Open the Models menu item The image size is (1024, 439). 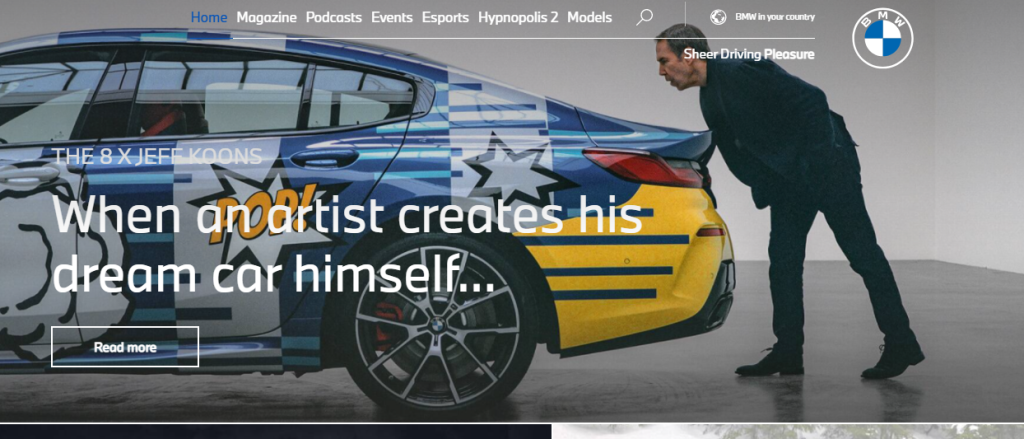590,18
